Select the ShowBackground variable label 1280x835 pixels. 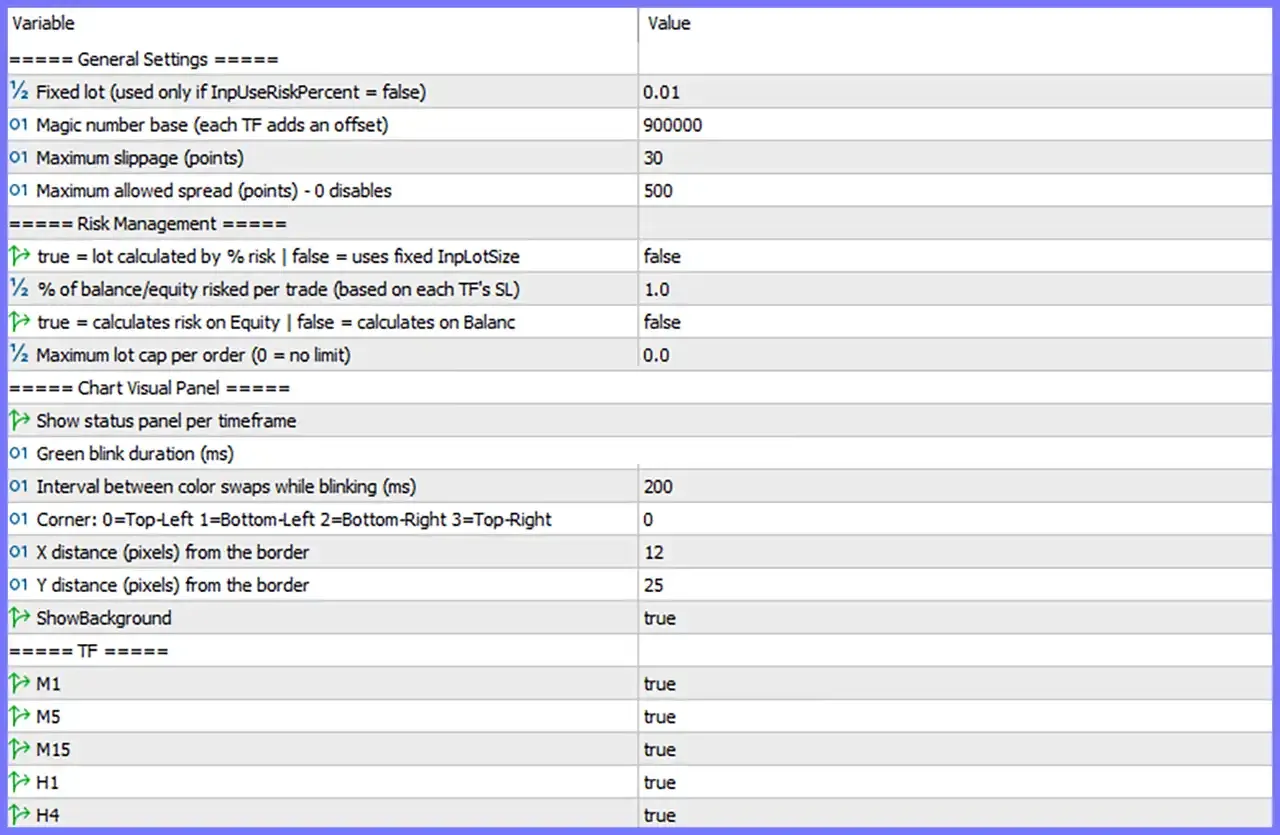104,618
